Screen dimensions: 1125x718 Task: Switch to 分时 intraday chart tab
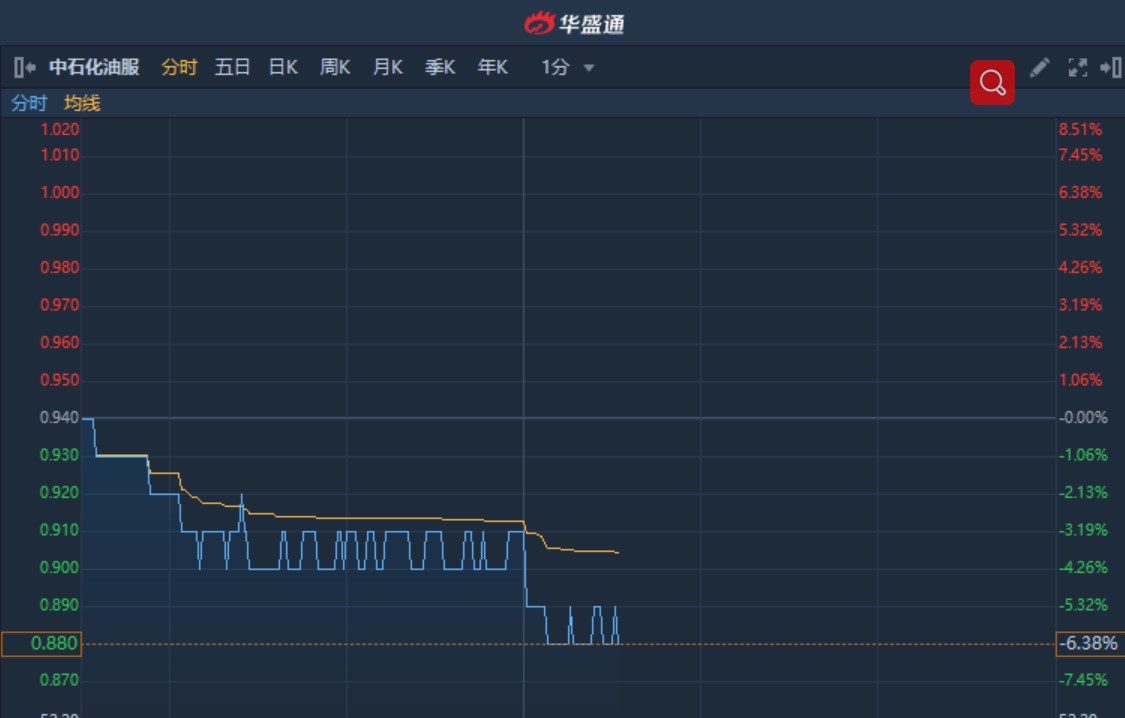coord(179,67)
